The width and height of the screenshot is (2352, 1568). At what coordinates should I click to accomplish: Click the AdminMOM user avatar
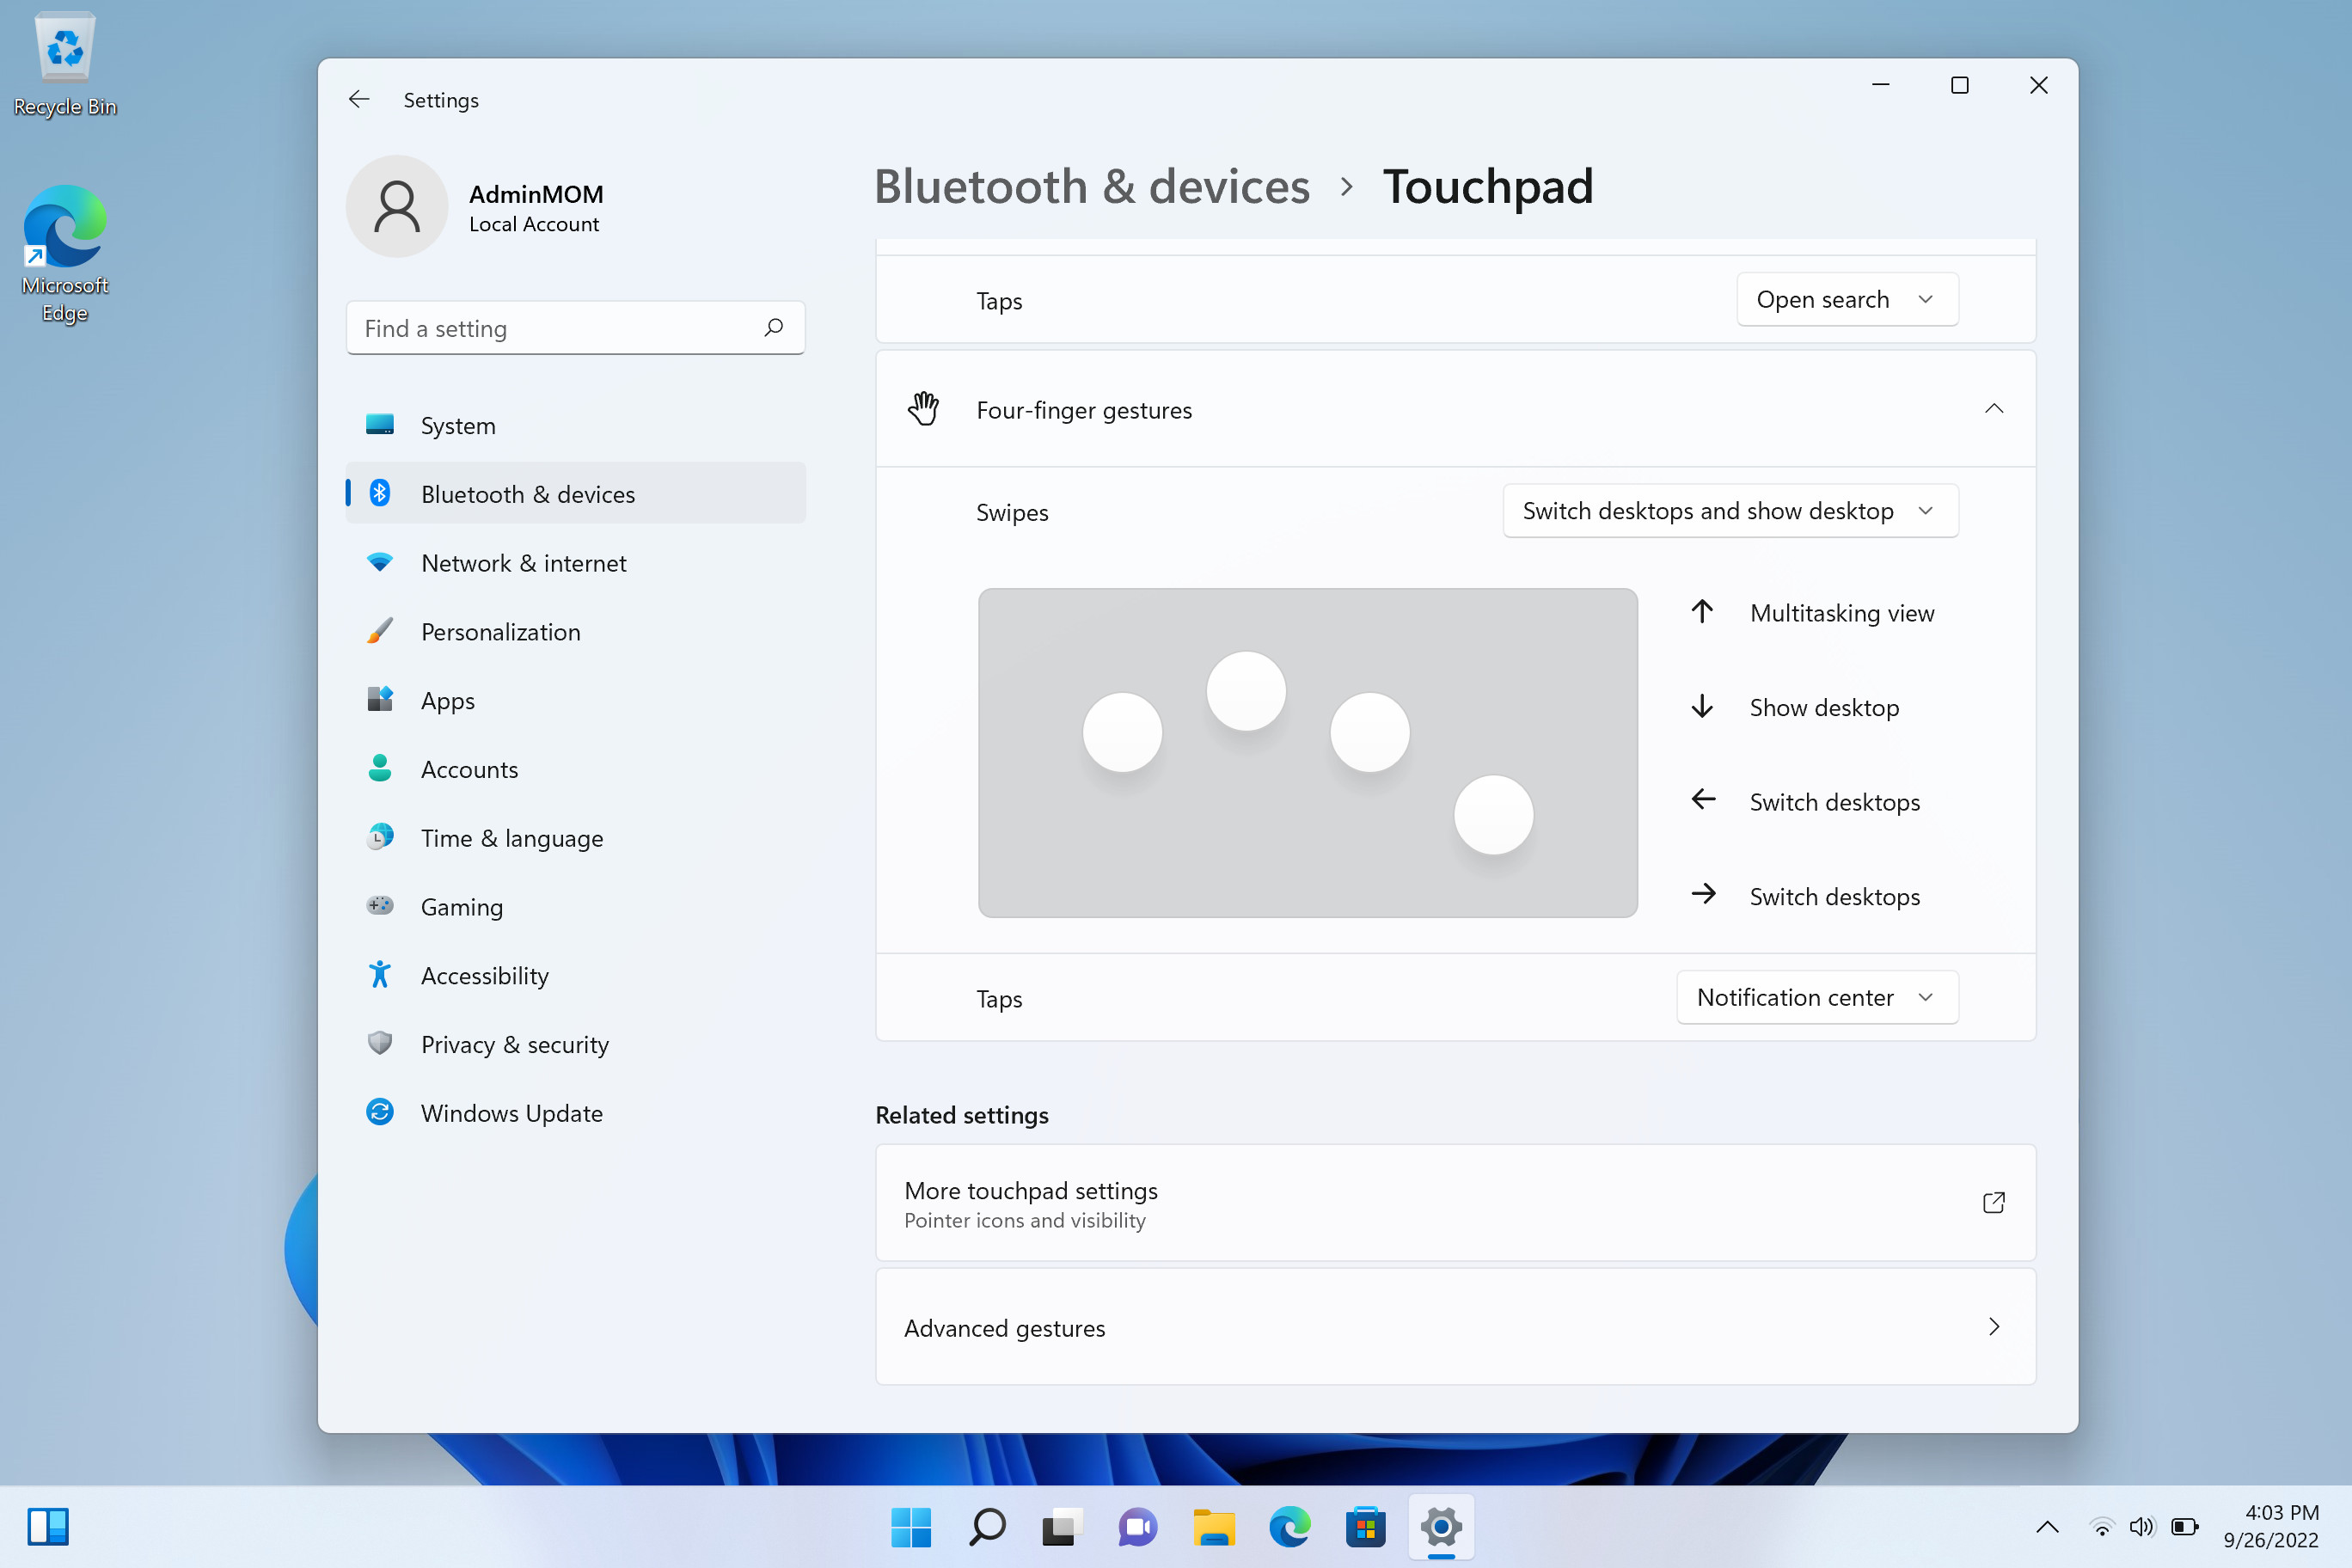[x=397, y=206]
